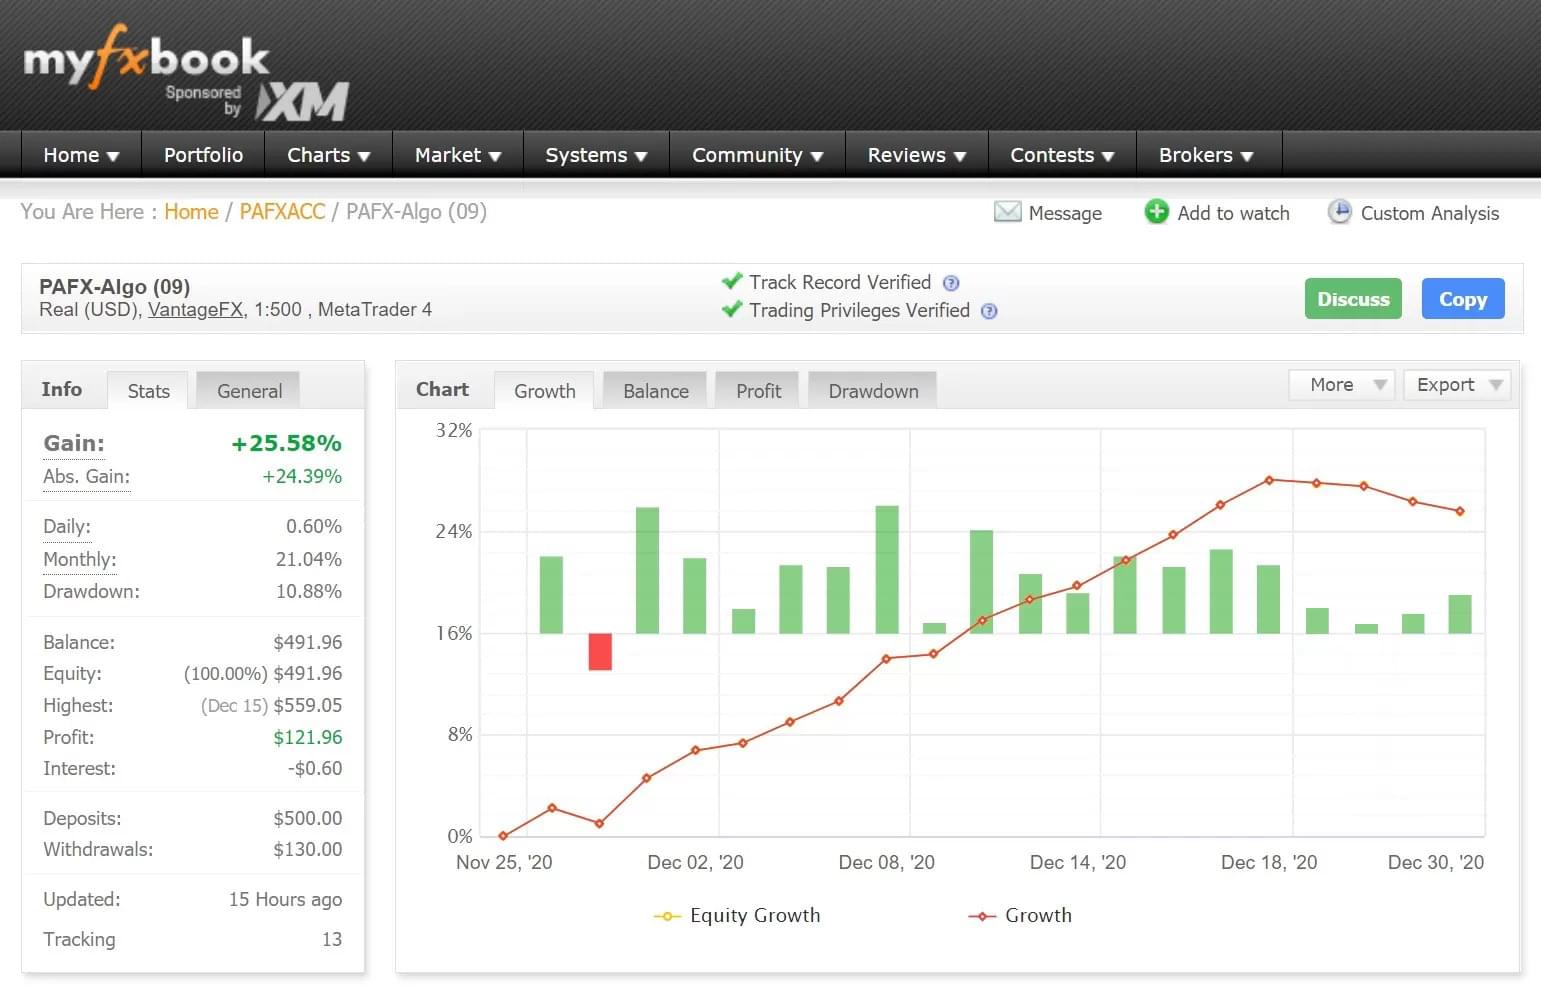Expand the Systems navigation menu
Viewport: 1541px width, 993px height.
(596, 155)
